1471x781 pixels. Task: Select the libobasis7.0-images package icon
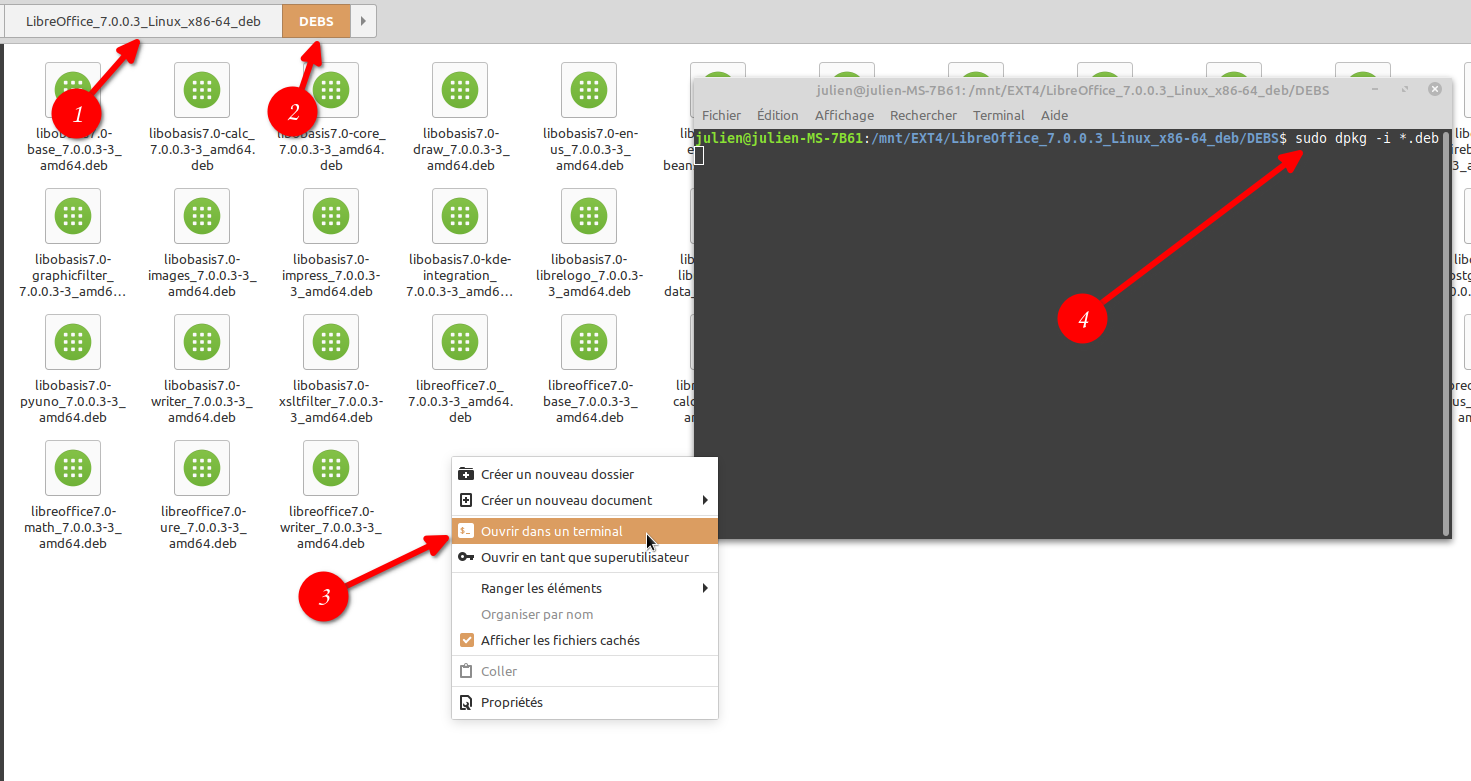point(202,216)
